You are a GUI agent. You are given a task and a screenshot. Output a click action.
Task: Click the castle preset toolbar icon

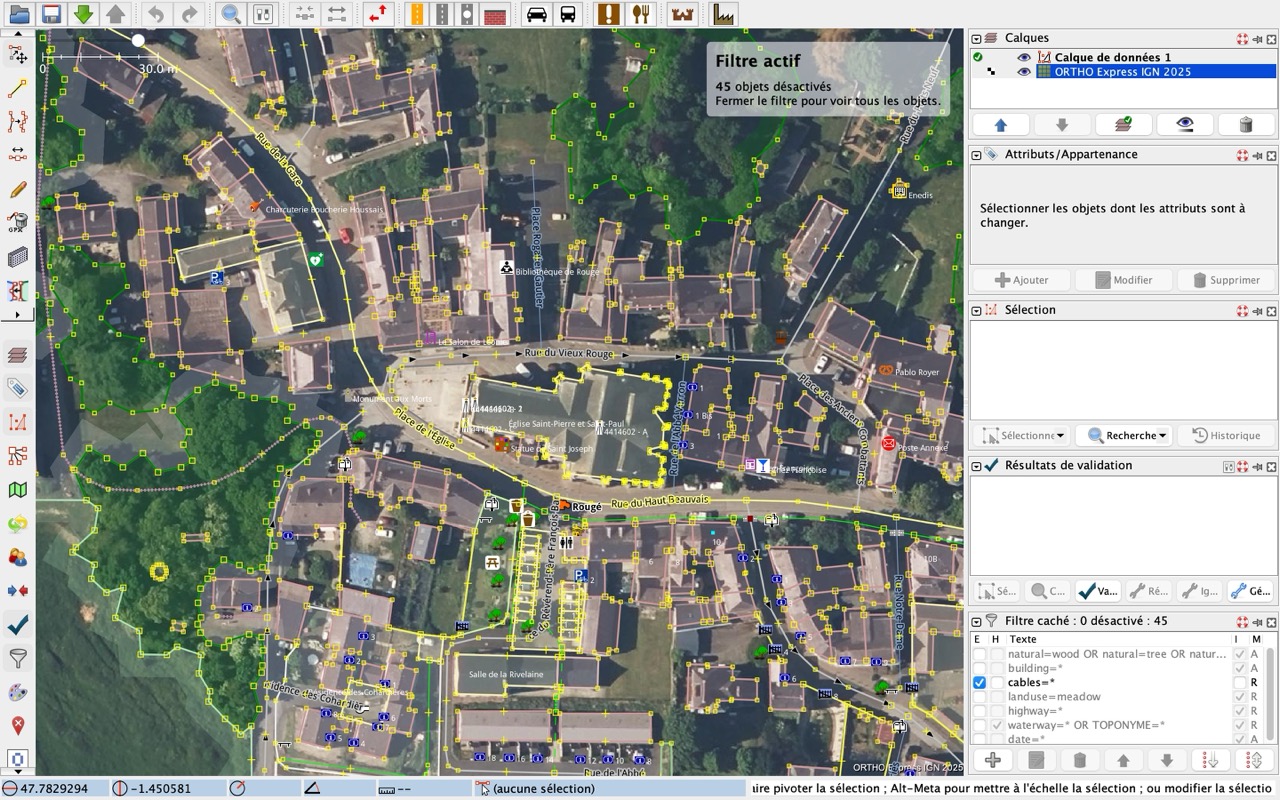pos(684,14)
